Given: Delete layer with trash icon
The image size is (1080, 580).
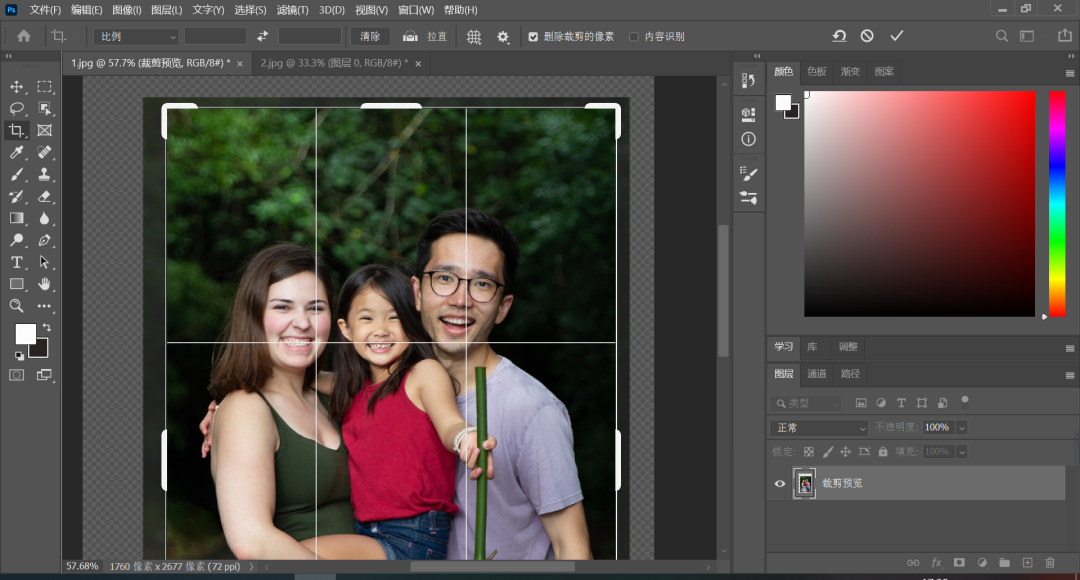Looking at the screenshot, I should point(1050,563).
